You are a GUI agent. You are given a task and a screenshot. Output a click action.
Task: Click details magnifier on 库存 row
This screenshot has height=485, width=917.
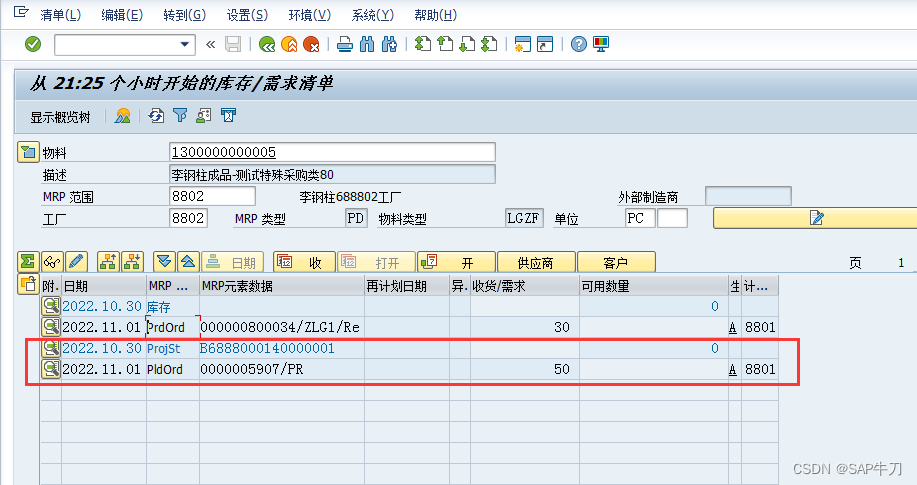coord(51,306)
